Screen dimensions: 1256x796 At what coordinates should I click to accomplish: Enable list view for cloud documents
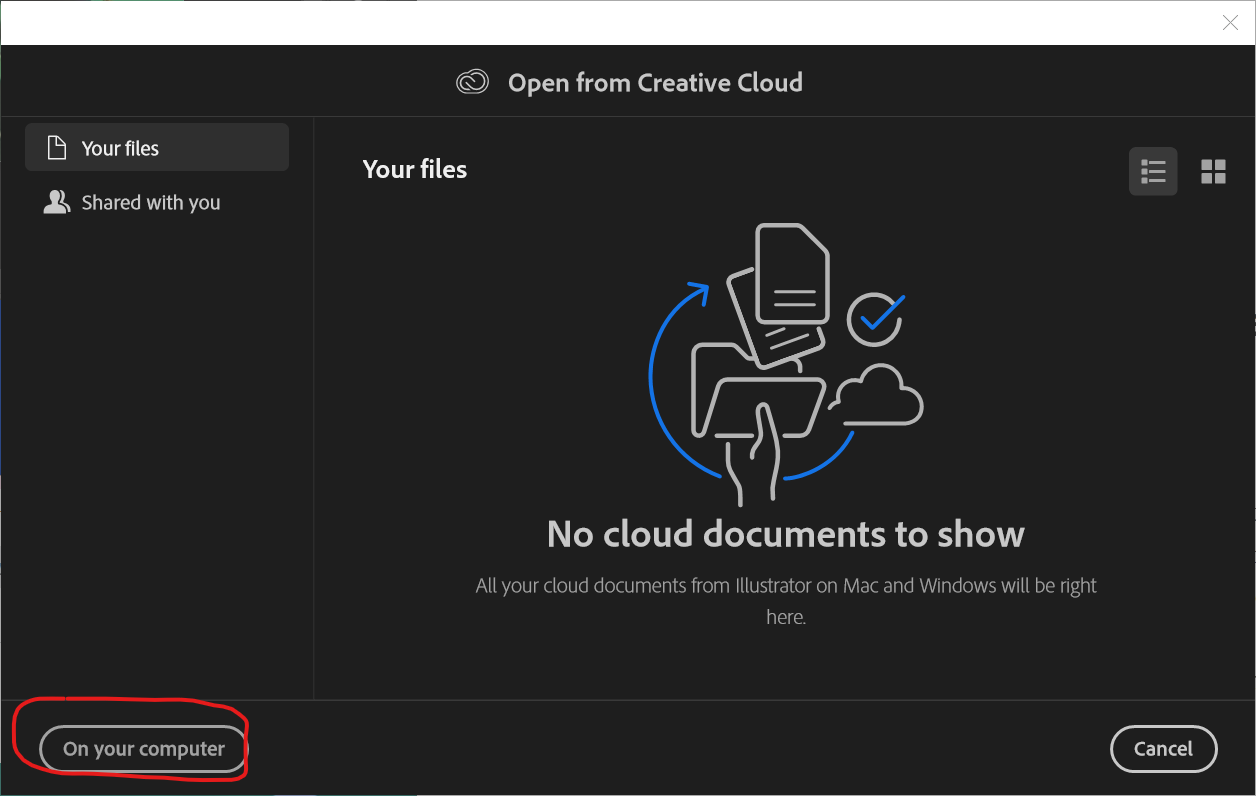click(x=1153, y=171)
